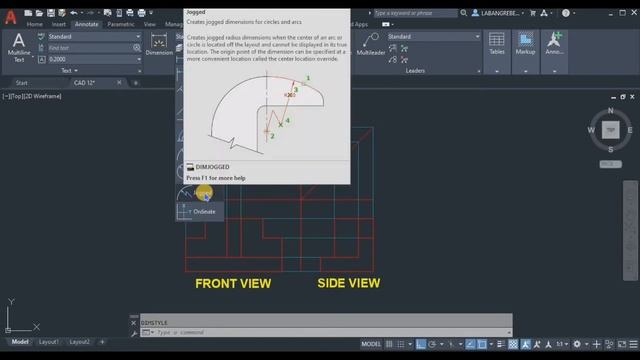Screen dimensions: 640x360
Task: Click the Help question mark icon
Action: point(566,13)
